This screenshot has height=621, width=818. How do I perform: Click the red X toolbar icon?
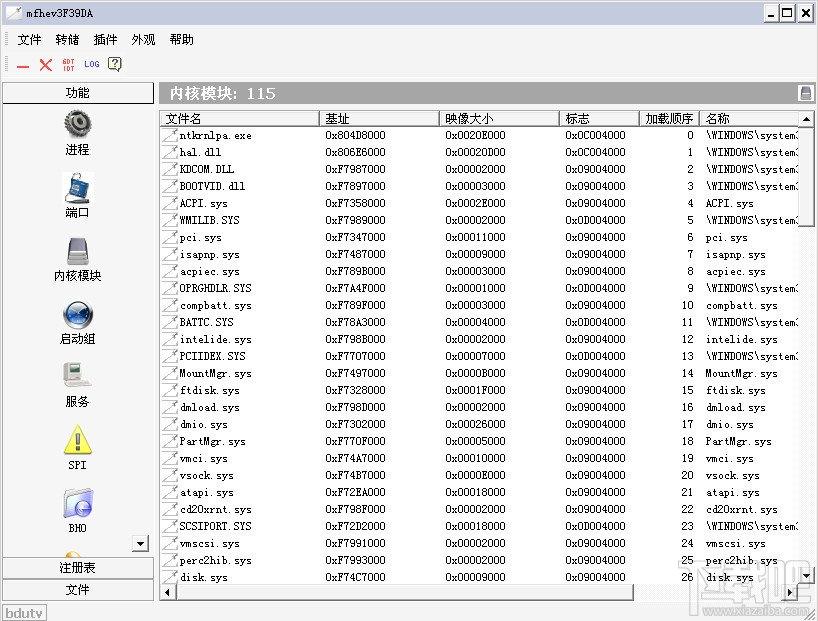43,63
